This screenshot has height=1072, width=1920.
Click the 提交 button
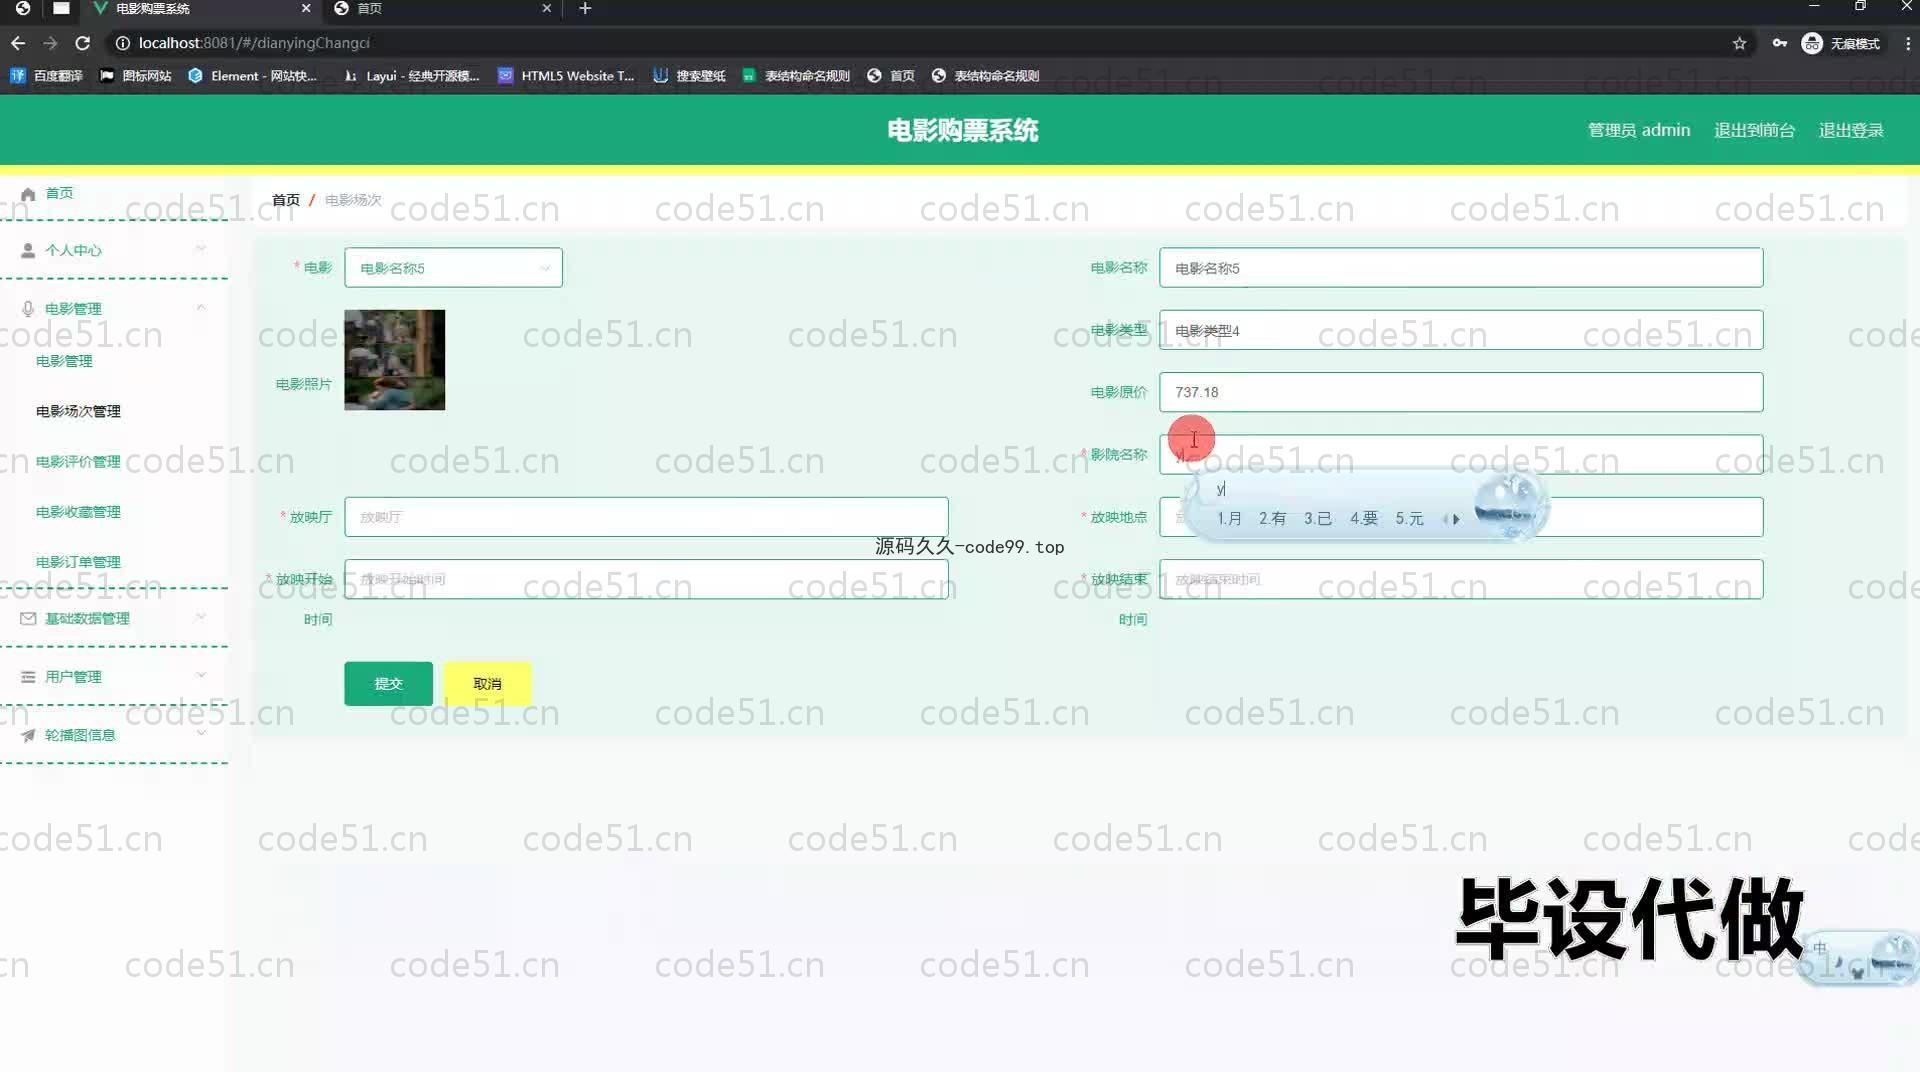(x=388, y=684)
